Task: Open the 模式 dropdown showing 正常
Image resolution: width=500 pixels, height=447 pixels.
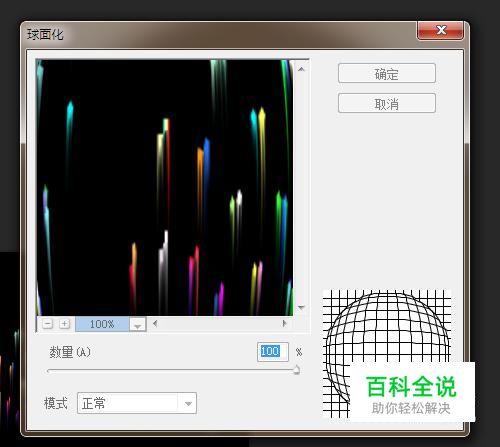Action: [x=137, y=403]
